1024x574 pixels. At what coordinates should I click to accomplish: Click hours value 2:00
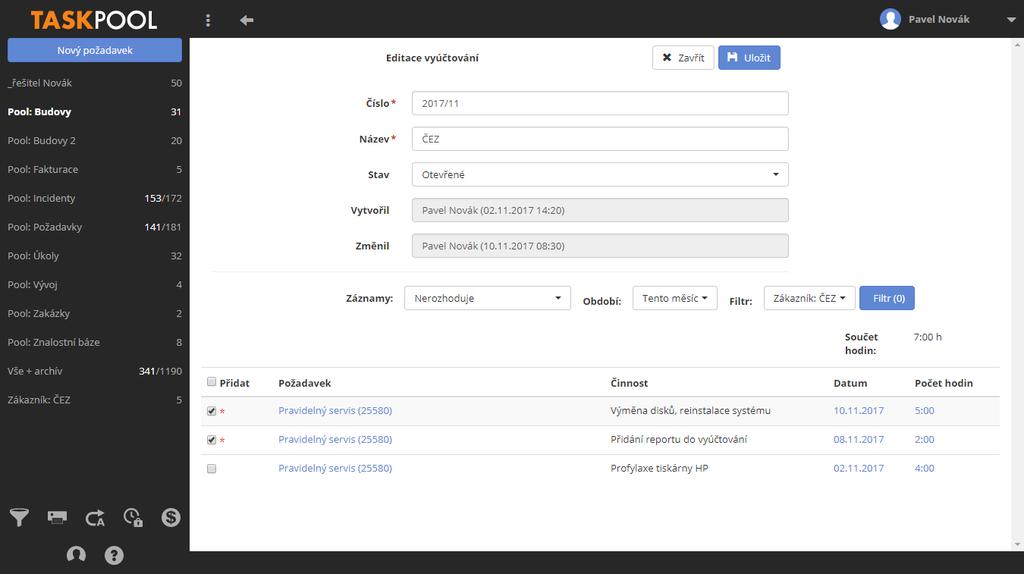924,439
